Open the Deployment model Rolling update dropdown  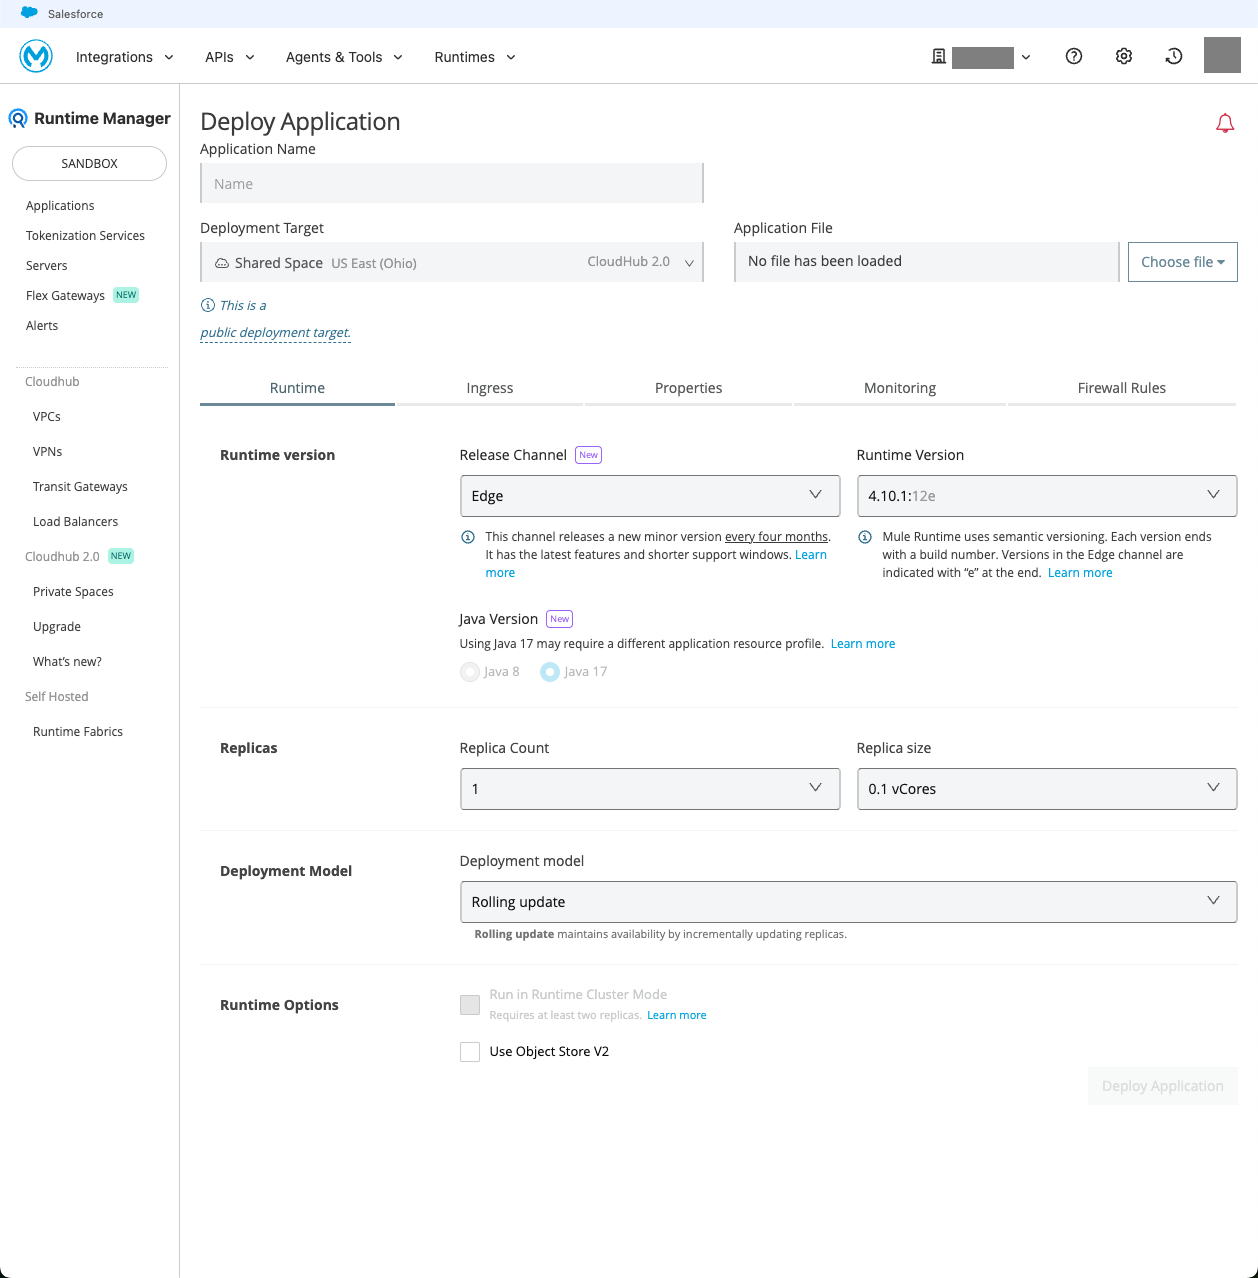click(848, 902)
